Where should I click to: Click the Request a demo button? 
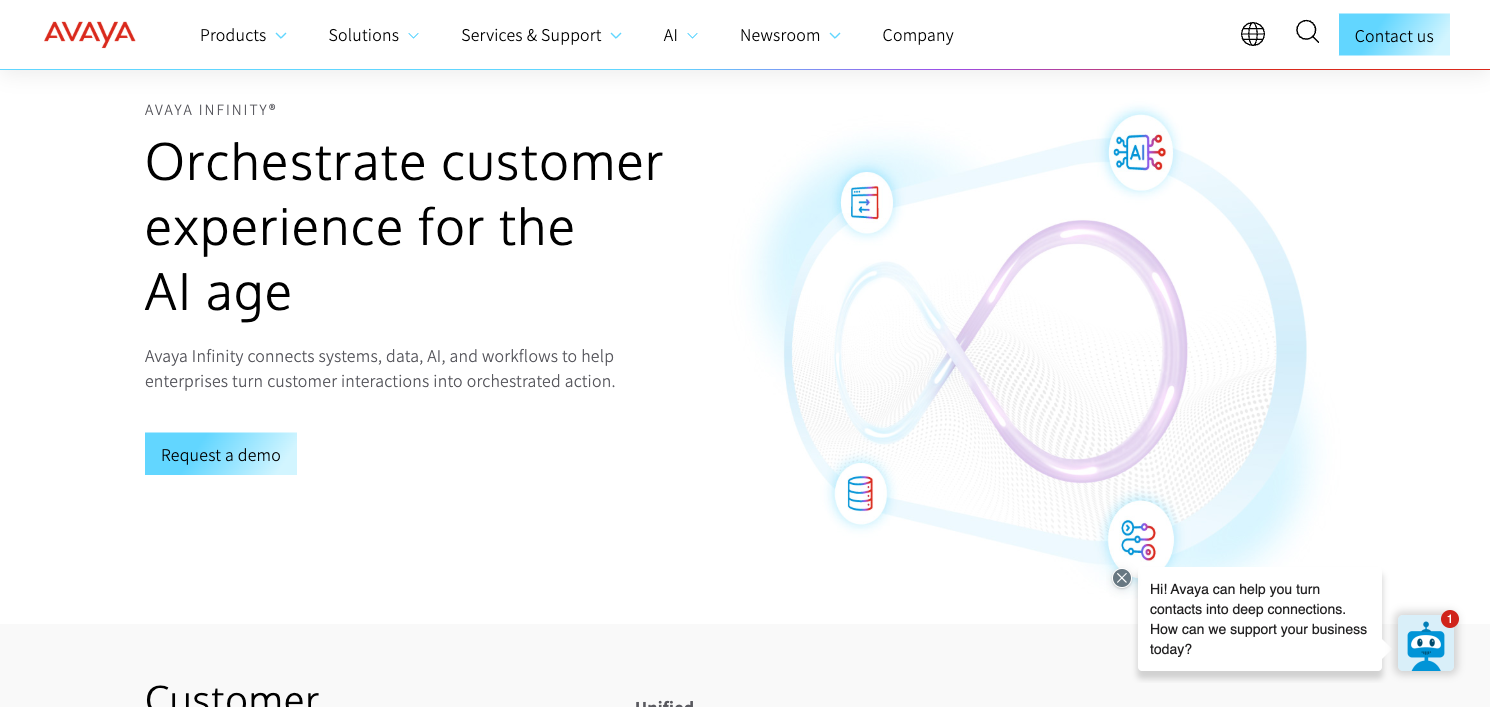(221, 454)
